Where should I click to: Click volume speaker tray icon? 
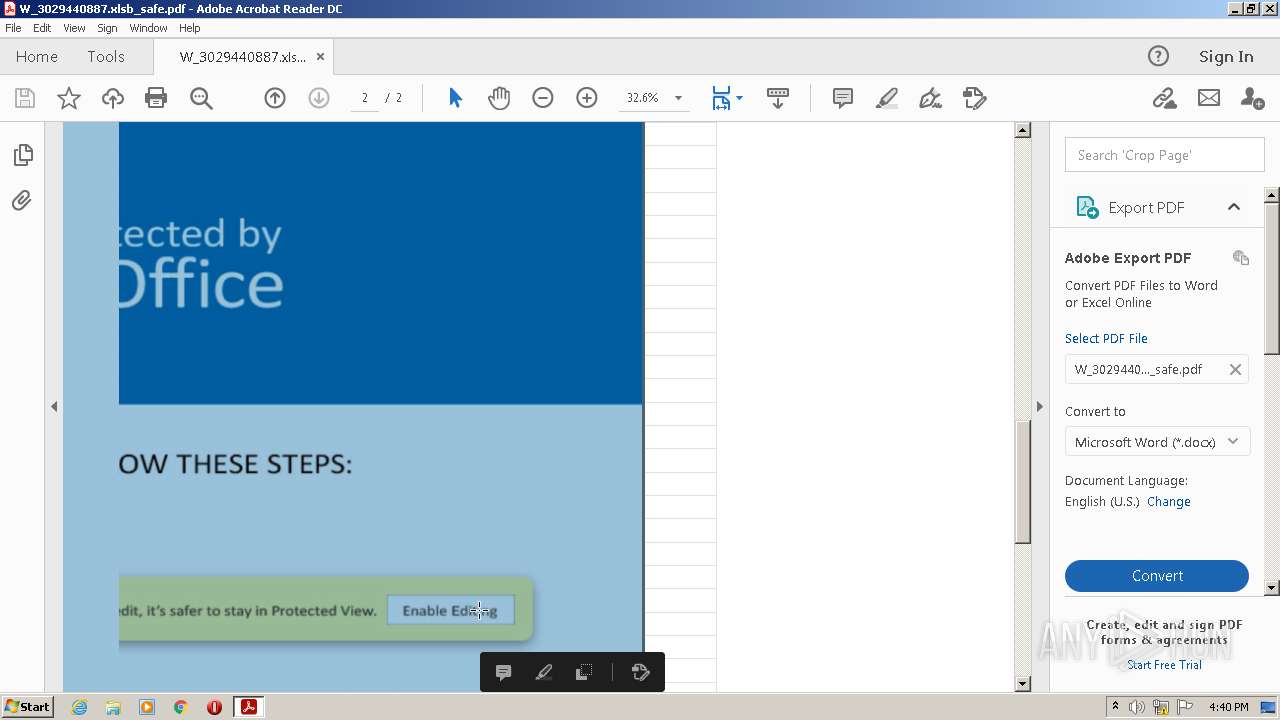click(x=1137, y=707)
